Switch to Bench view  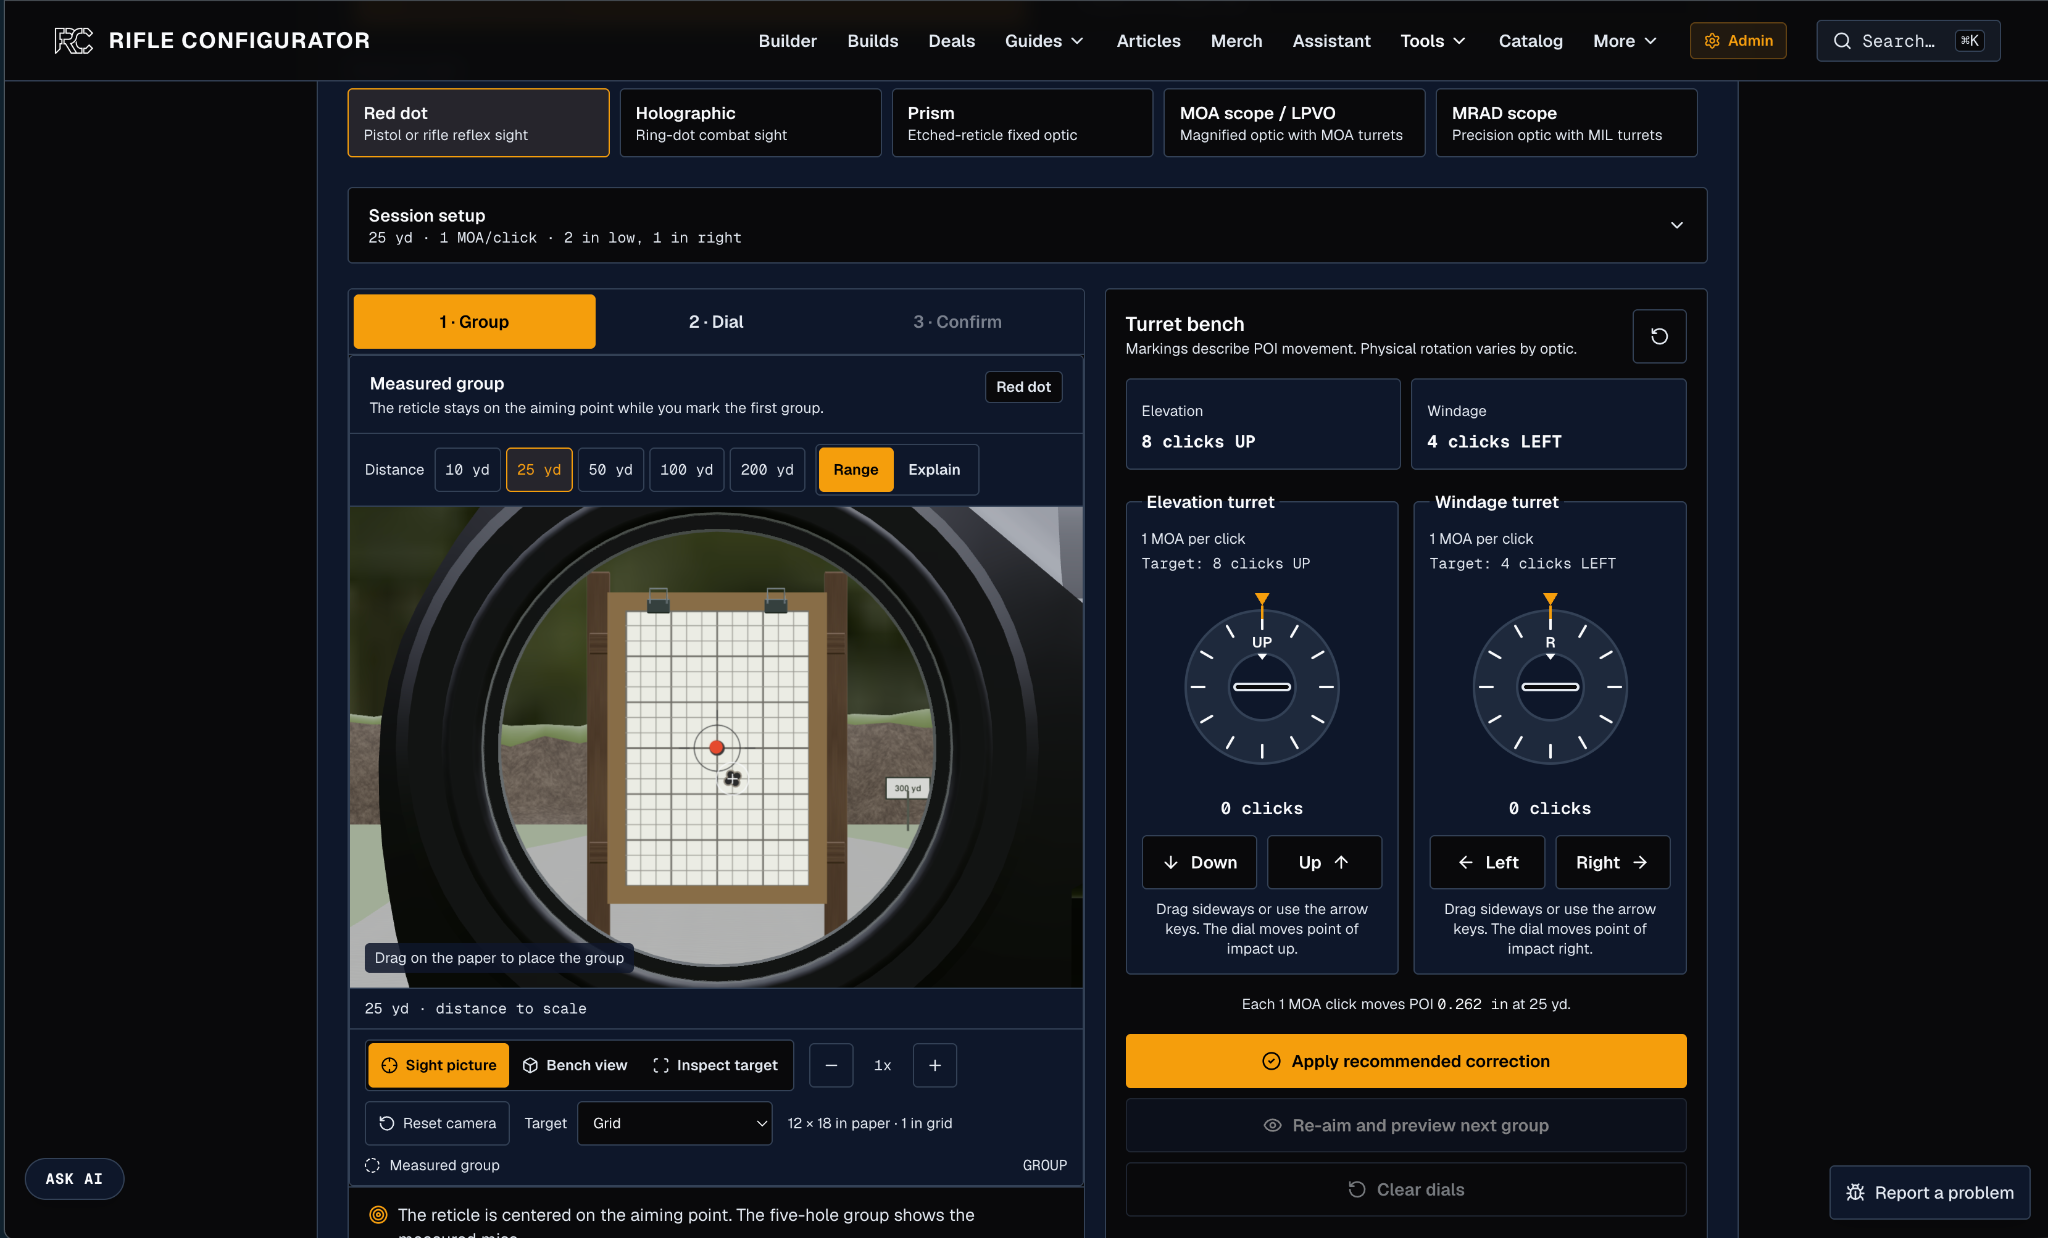pyautogui.click(x=575, y=1065)
